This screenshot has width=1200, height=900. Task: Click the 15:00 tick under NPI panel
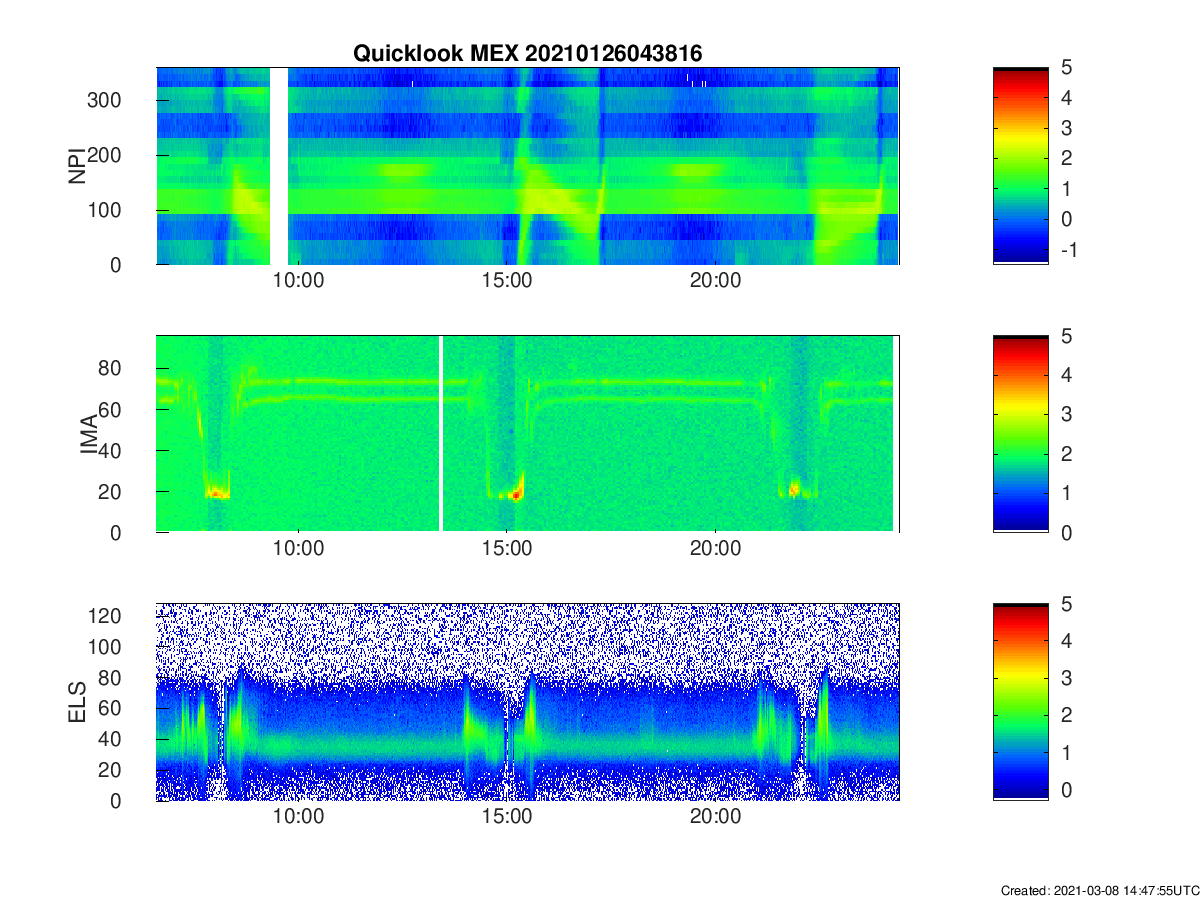(507, 281)
